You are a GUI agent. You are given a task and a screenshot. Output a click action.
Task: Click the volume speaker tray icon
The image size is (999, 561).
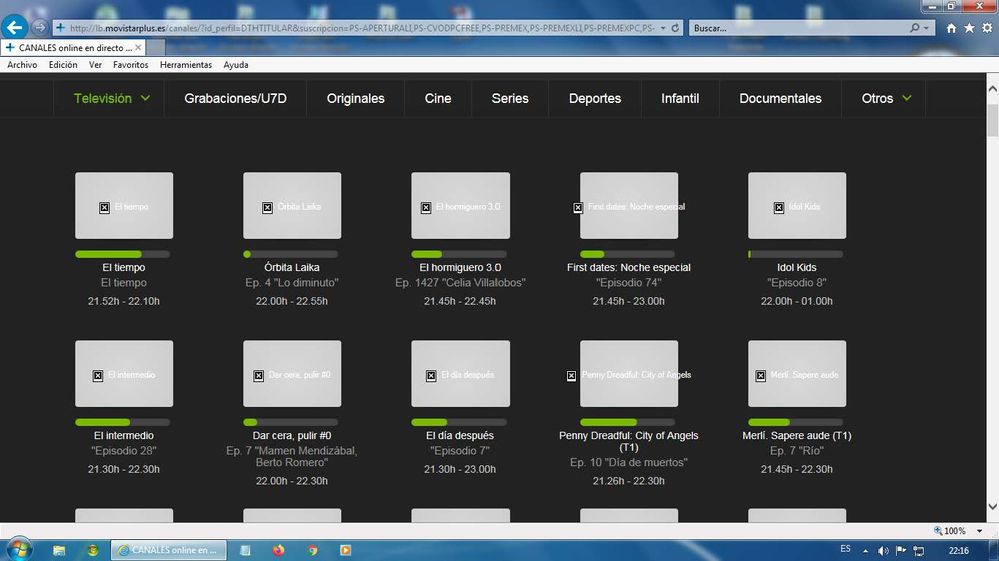[883, 550]
